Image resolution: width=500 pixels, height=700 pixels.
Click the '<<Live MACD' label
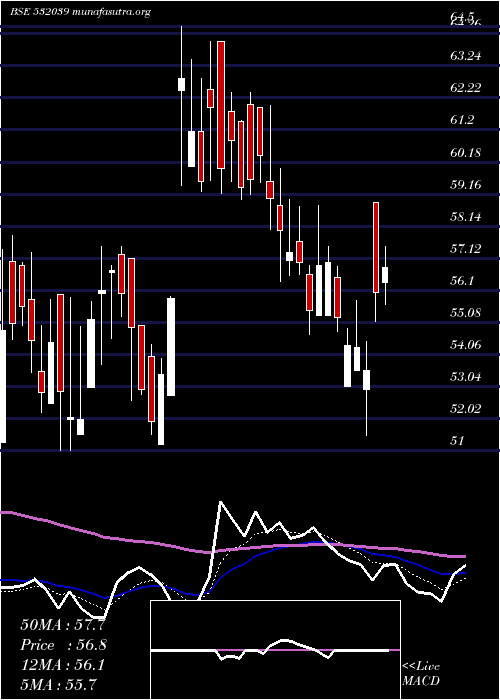tap(421, 673)
